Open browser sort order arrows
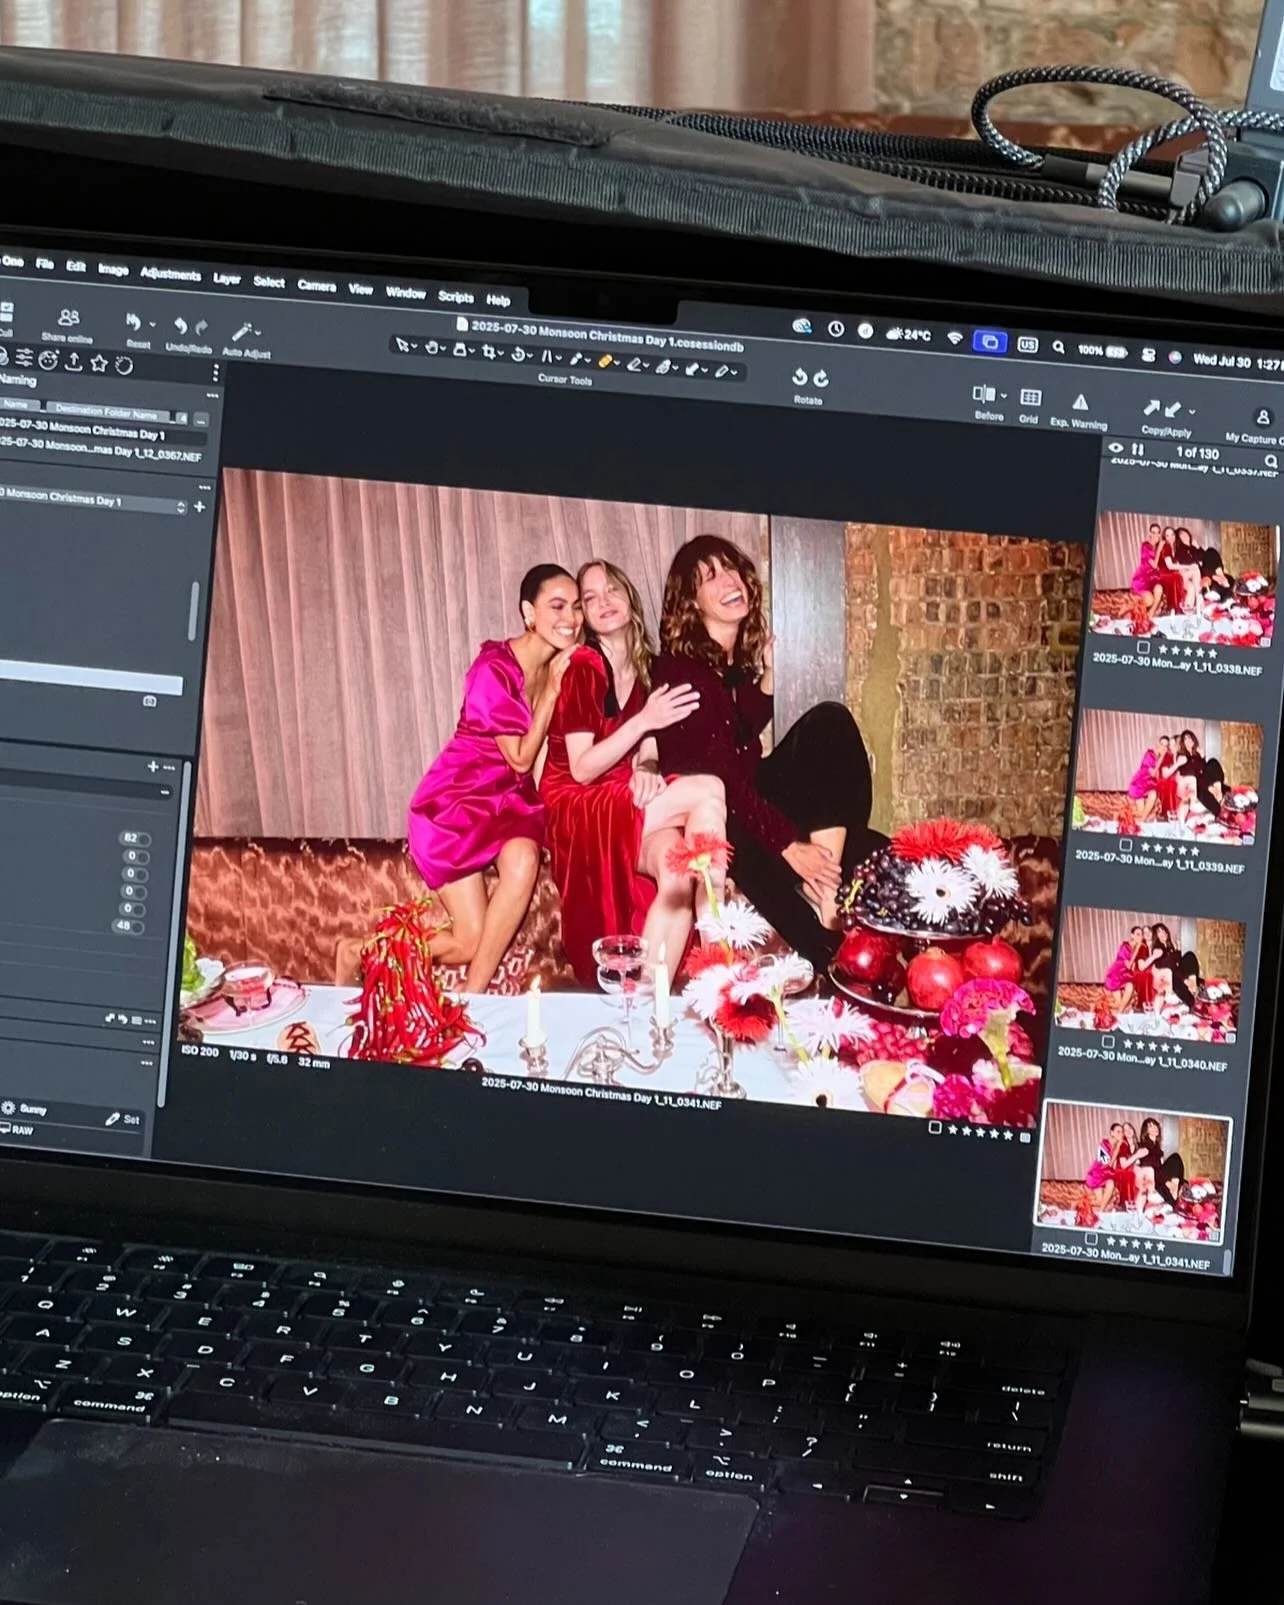 (1138, 450)
